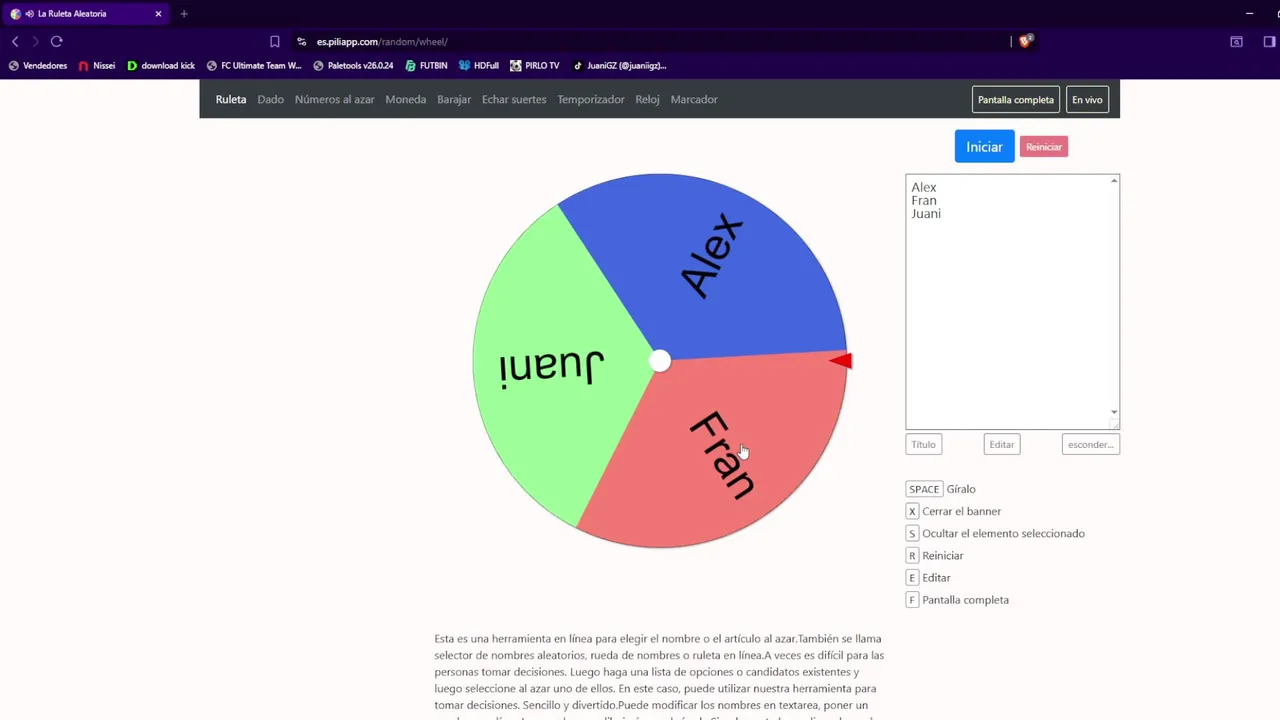The width and height of the screenshot is (1280, 720).
Task: Click the En vivo button
Action: pos(1087,100)
